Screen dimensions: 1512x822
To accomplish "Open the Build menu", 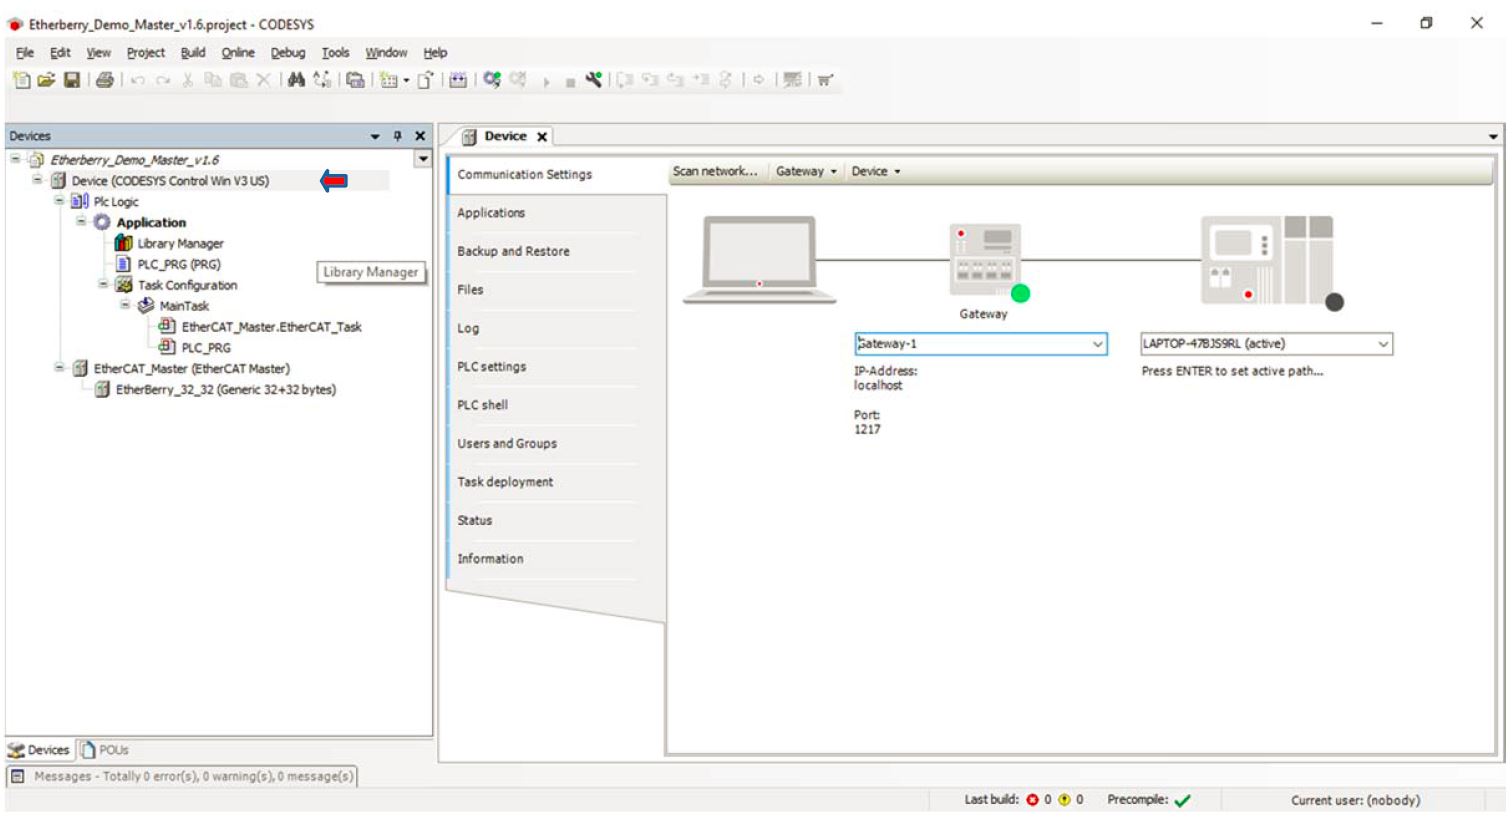I will (x=193, y=52).
